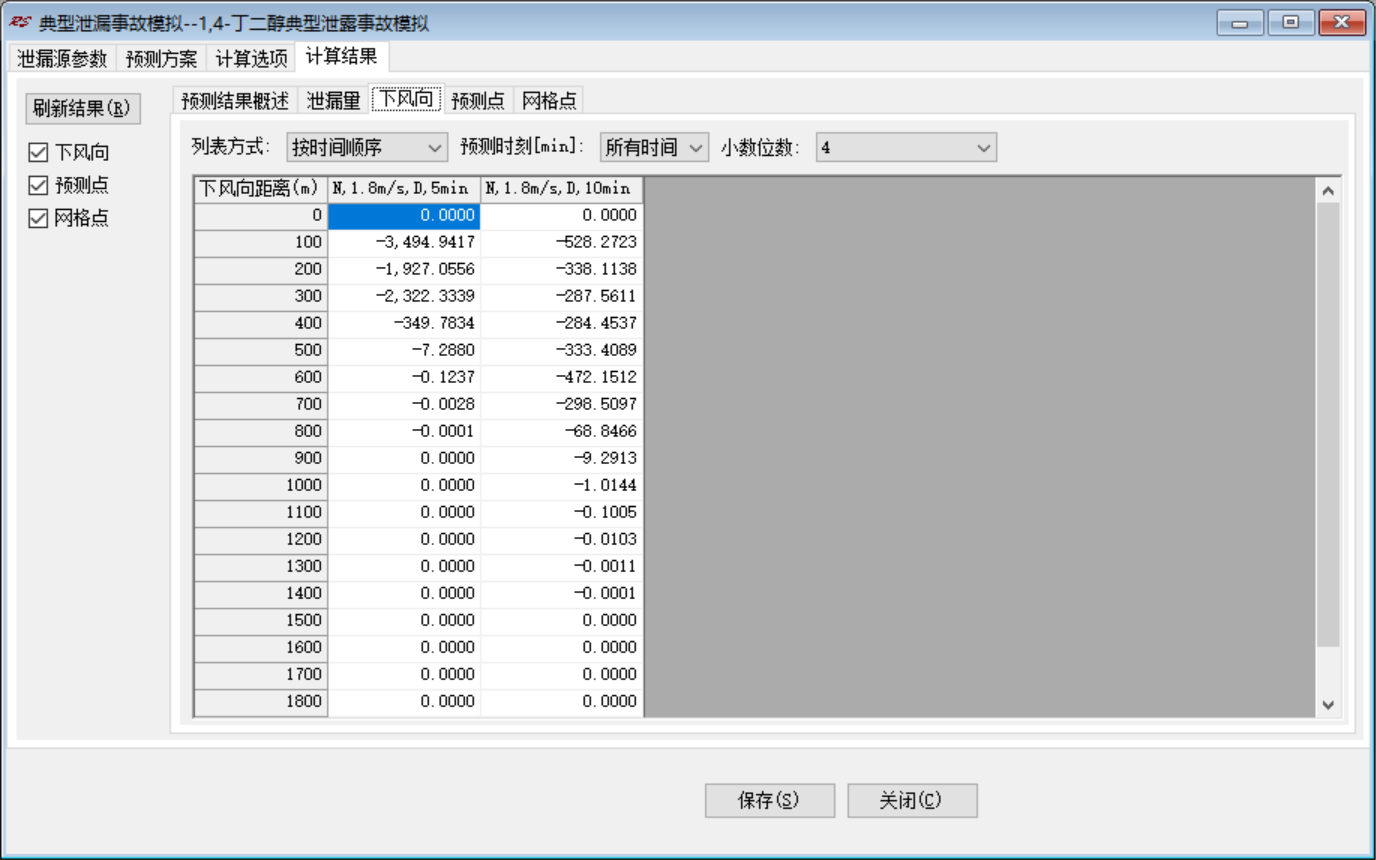Click the application icon in the title bar

pos(20,23)
